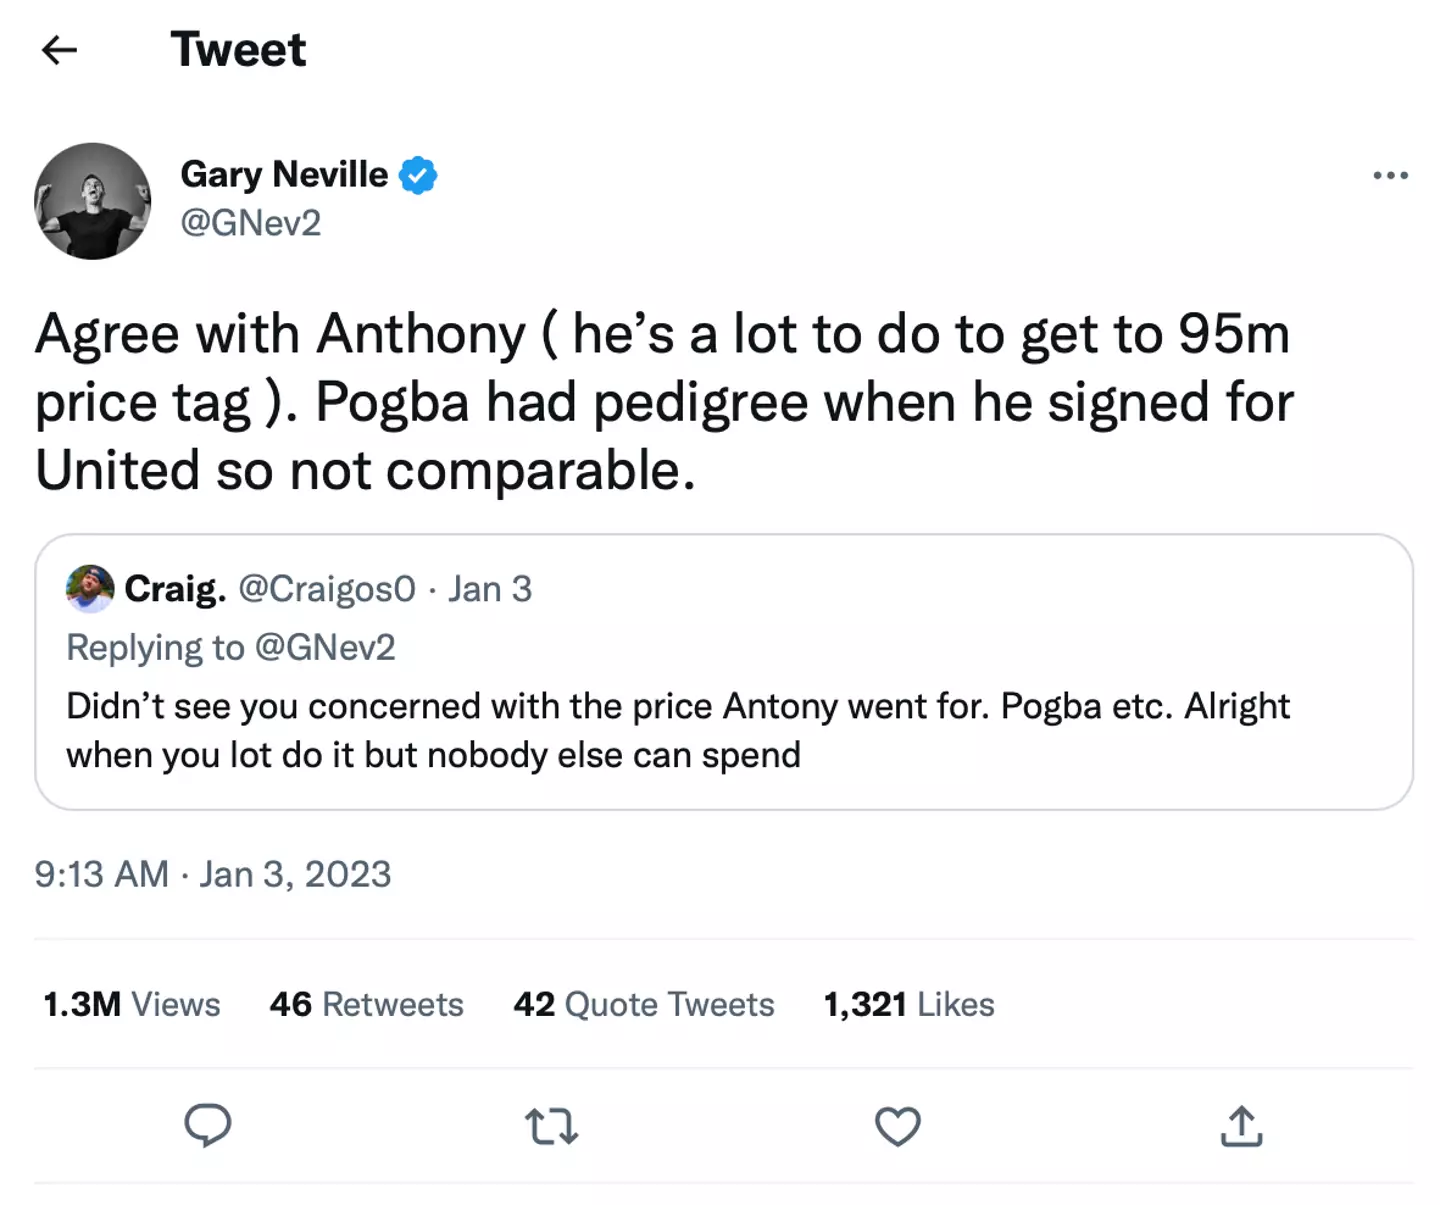The image size is (1440, 1205).
Task: View the 1,321 Likes list
Action: (x=908, y=1004)
